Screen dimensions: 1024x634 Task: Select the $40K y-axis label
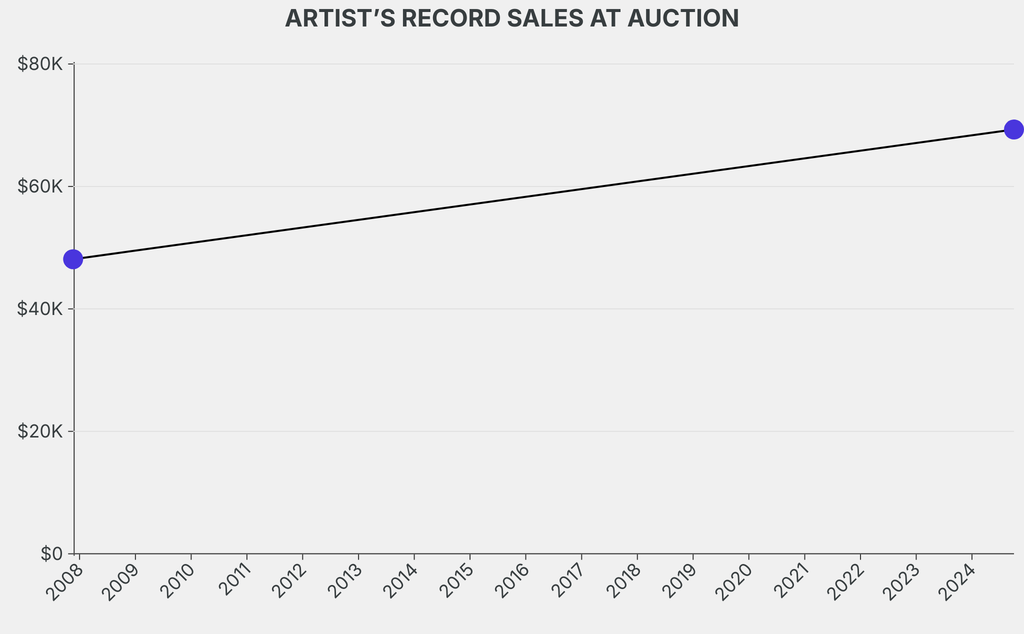point(41,309)
